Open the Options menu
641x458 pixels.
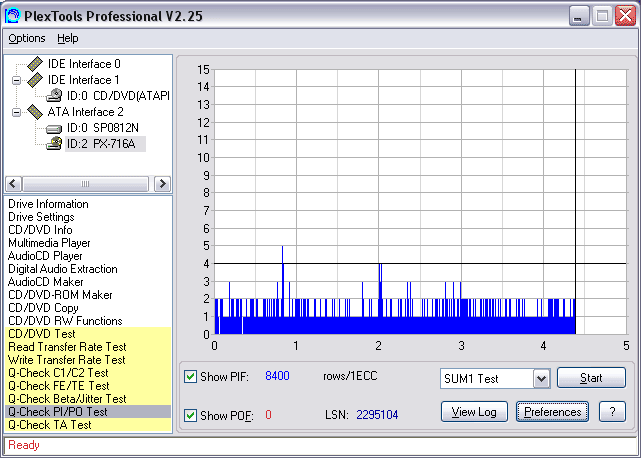click(x=27, y=38)
